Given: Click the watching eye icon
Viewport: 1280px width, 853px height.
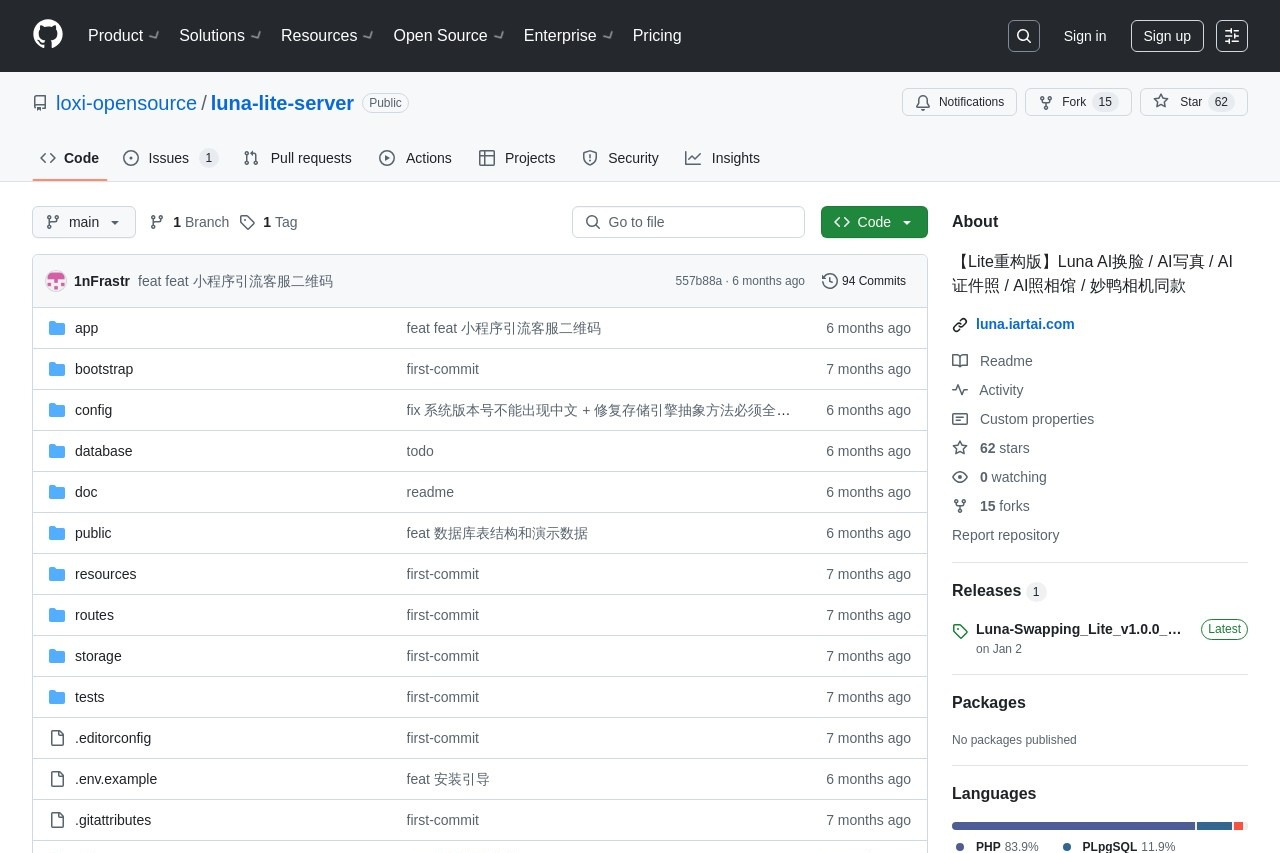Looking at the screenshot, I should pyautogui.click(x=960, y=477).
